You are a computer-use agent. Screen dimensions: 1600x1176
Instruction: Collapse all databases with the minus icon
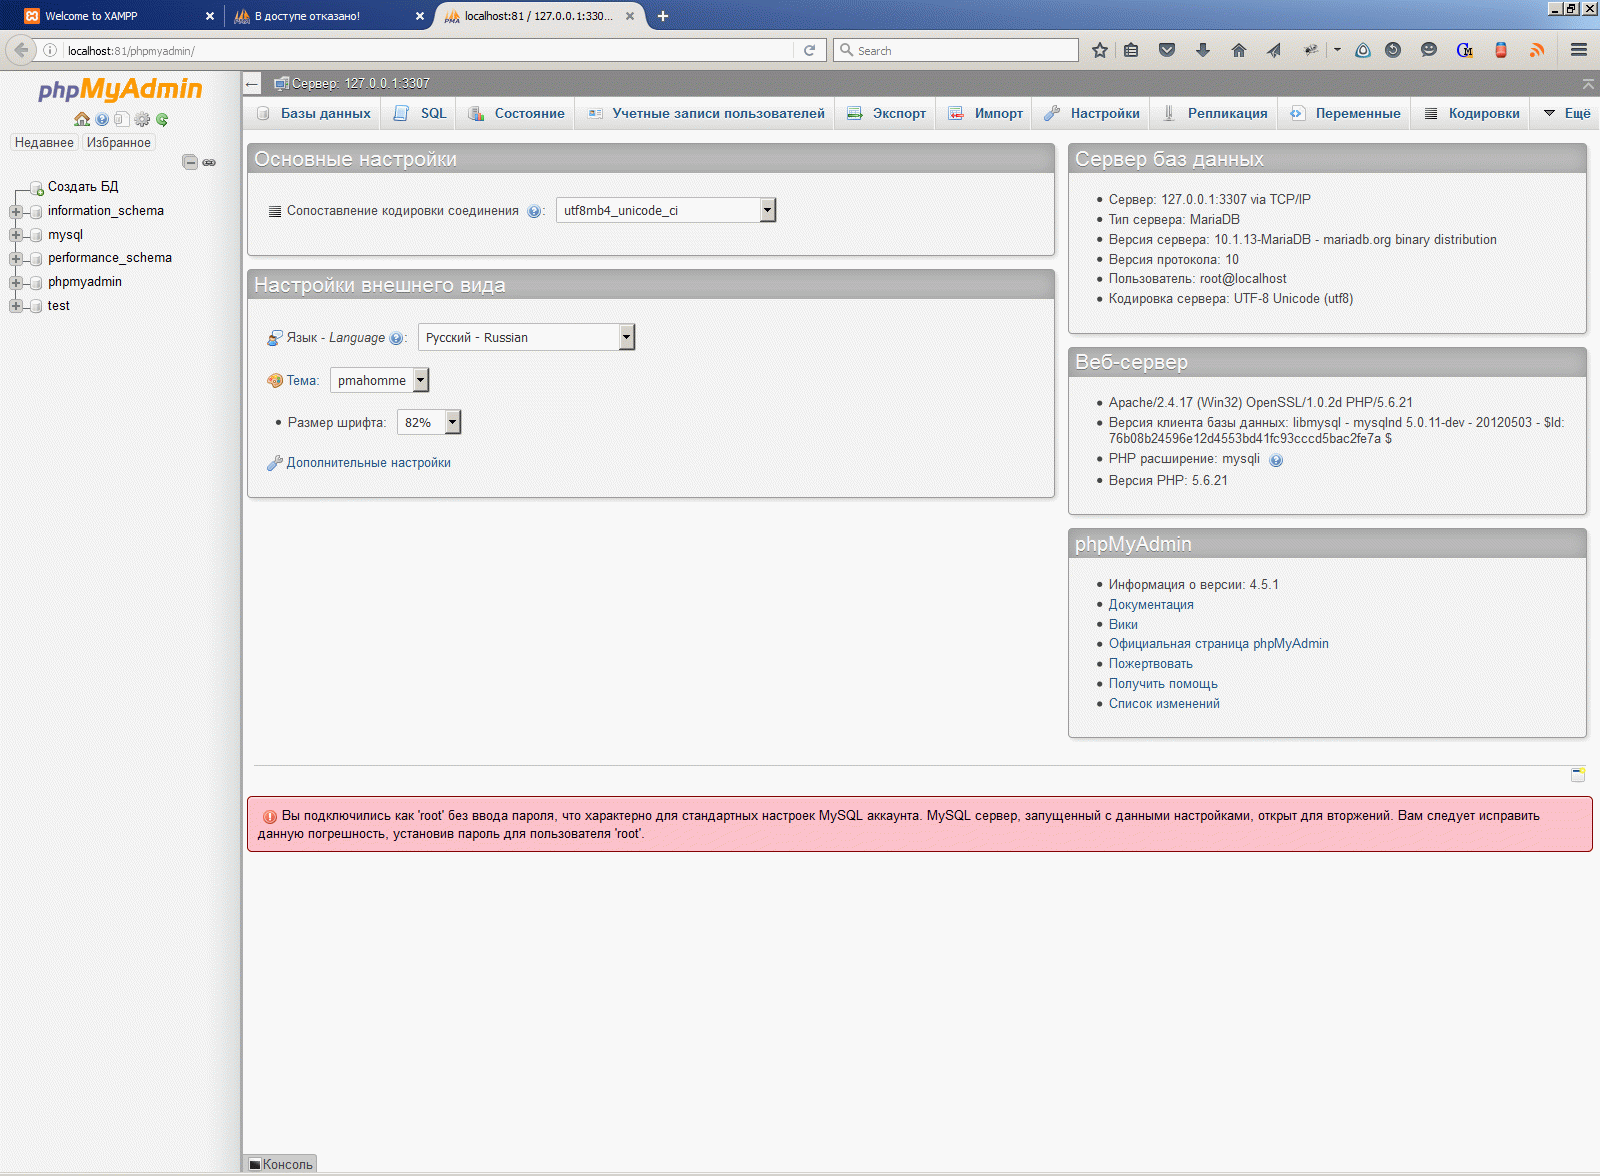(x=190, y=162)
